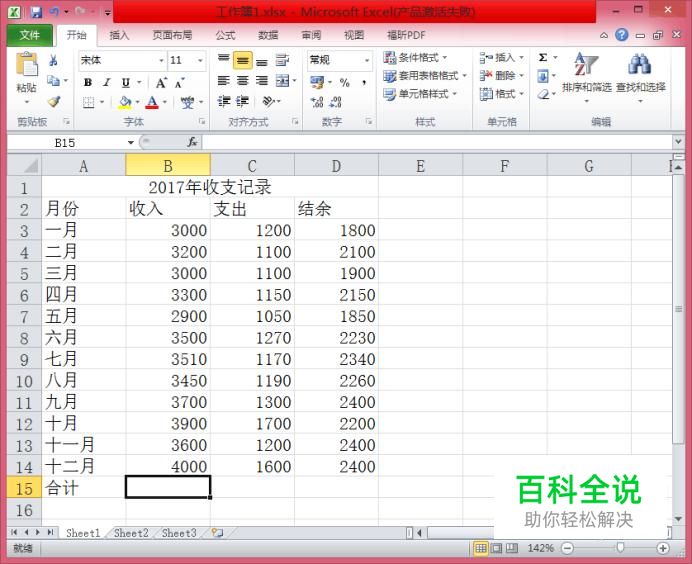The image size is (692, 564).
Task: Select the Format Painter brush
Action: click(x=54, y=102)
